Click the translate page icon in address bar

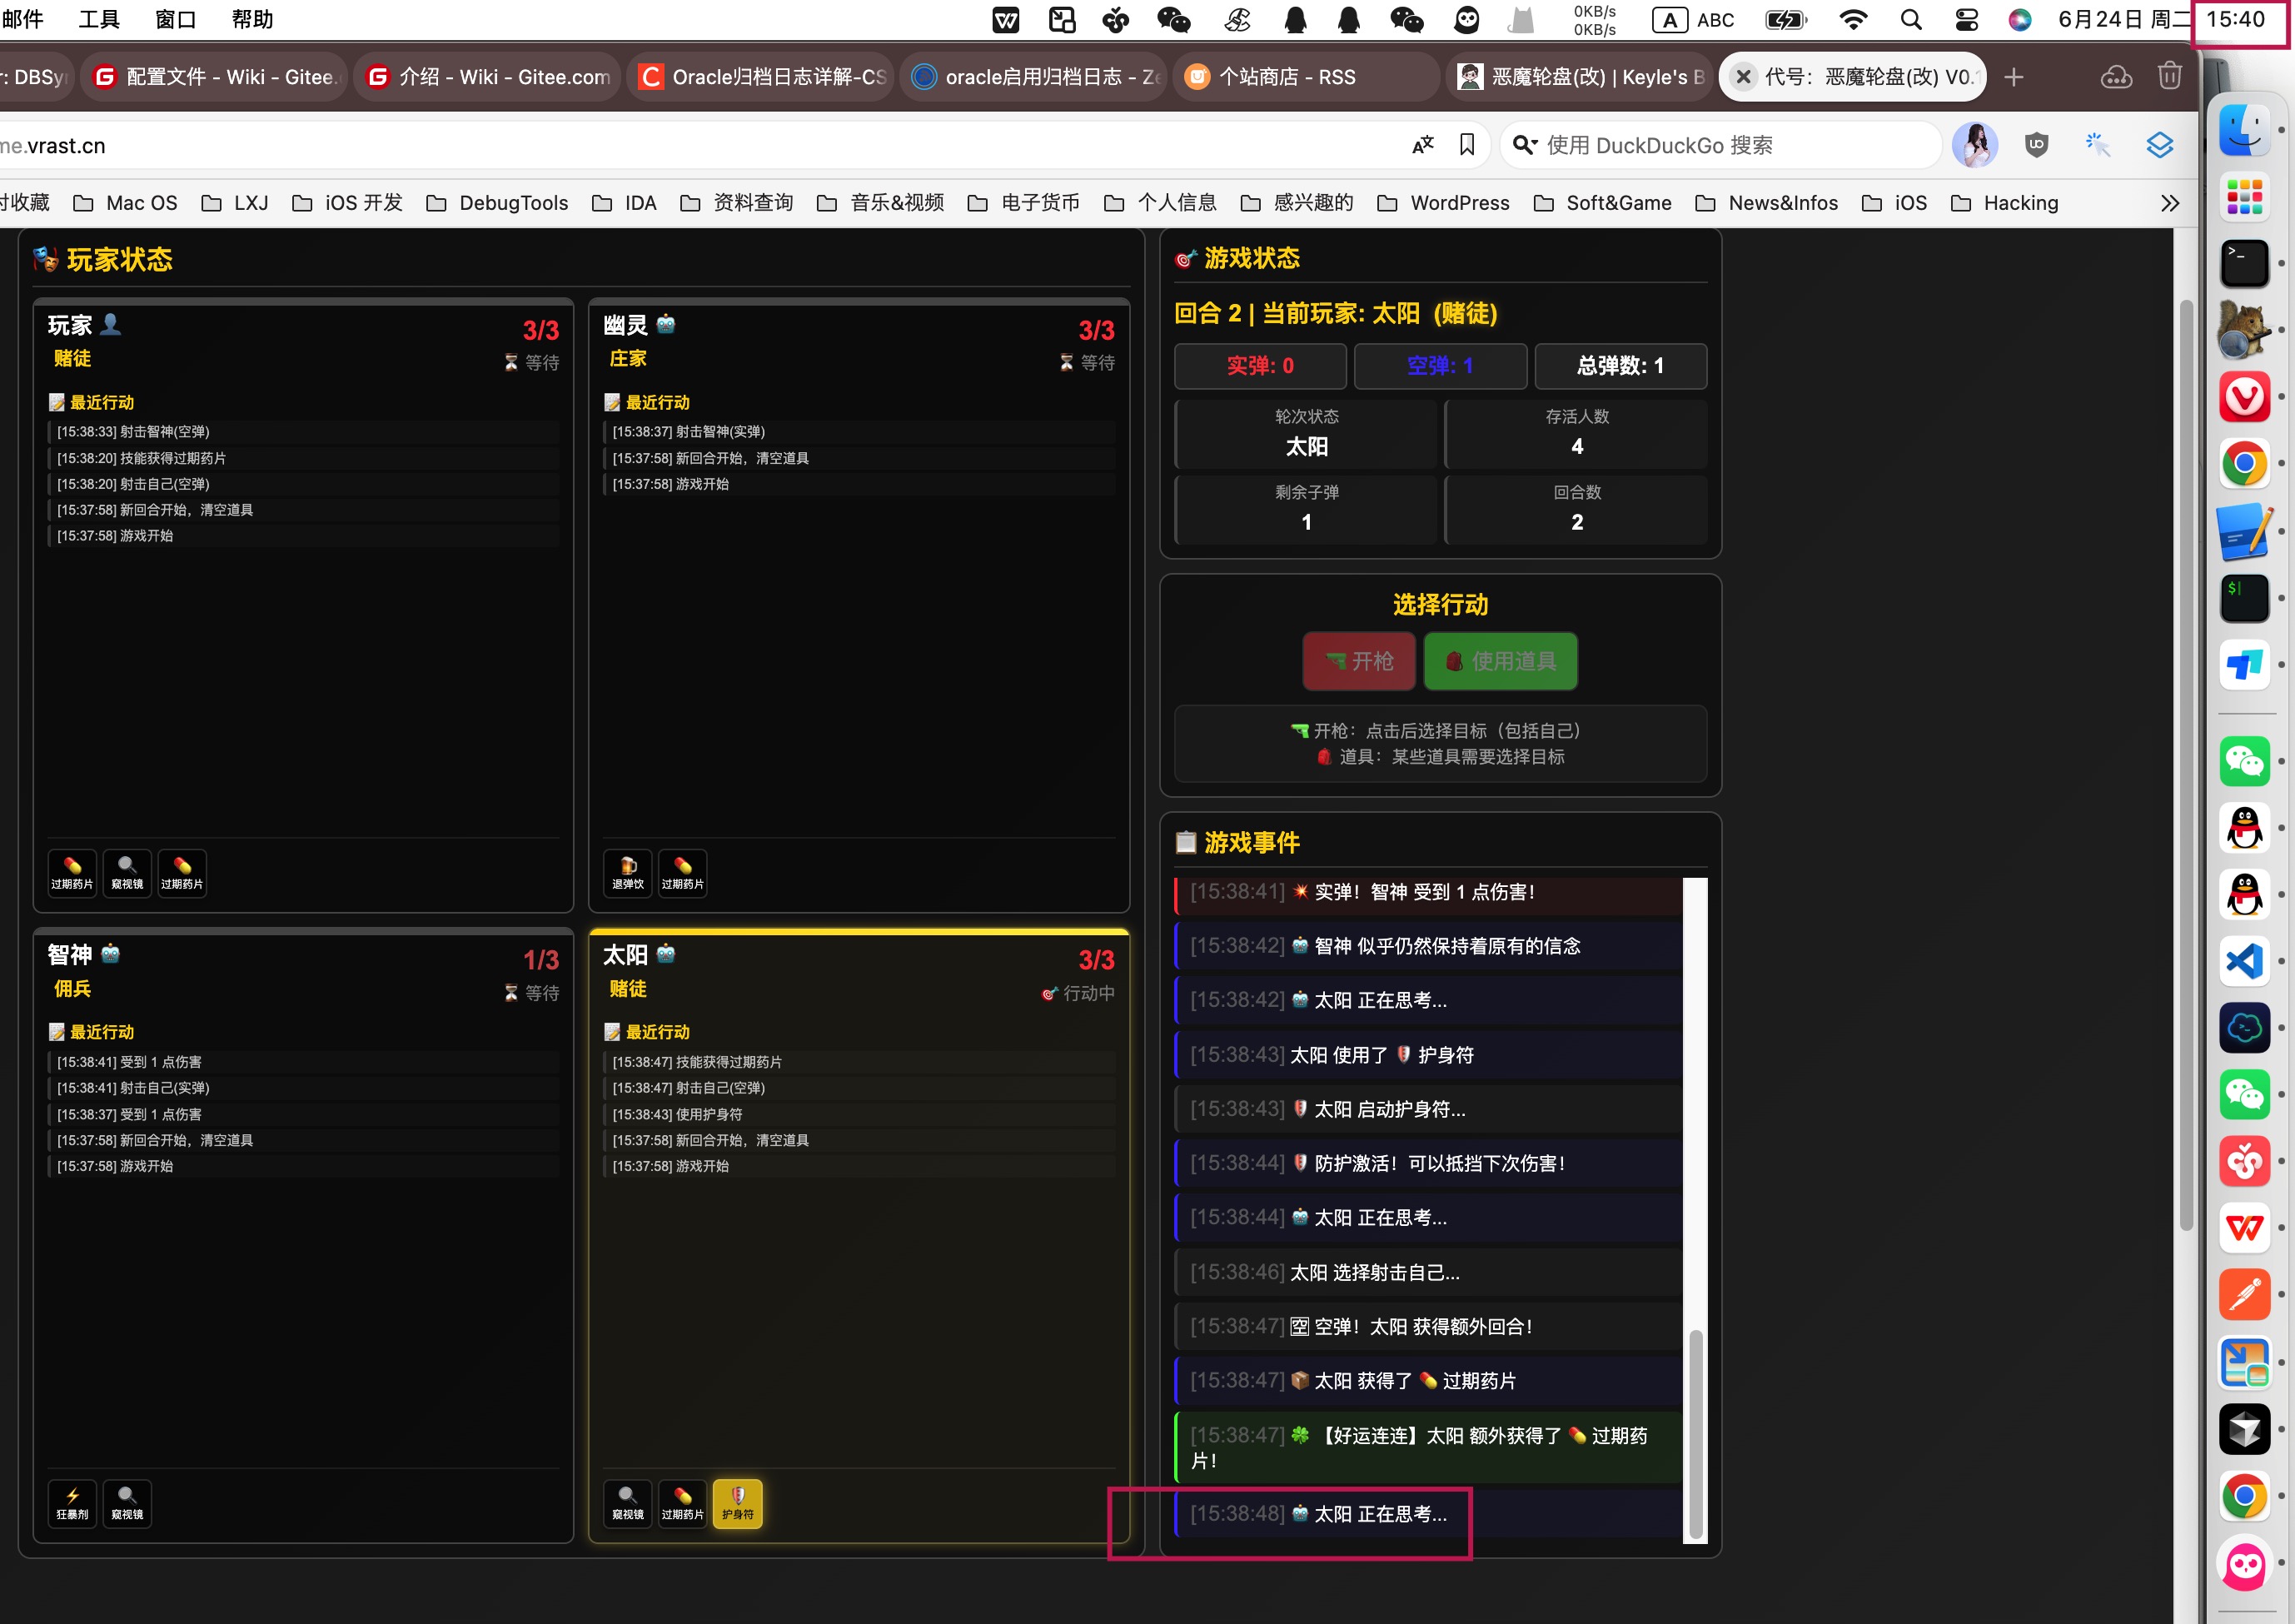[1422, 146]
